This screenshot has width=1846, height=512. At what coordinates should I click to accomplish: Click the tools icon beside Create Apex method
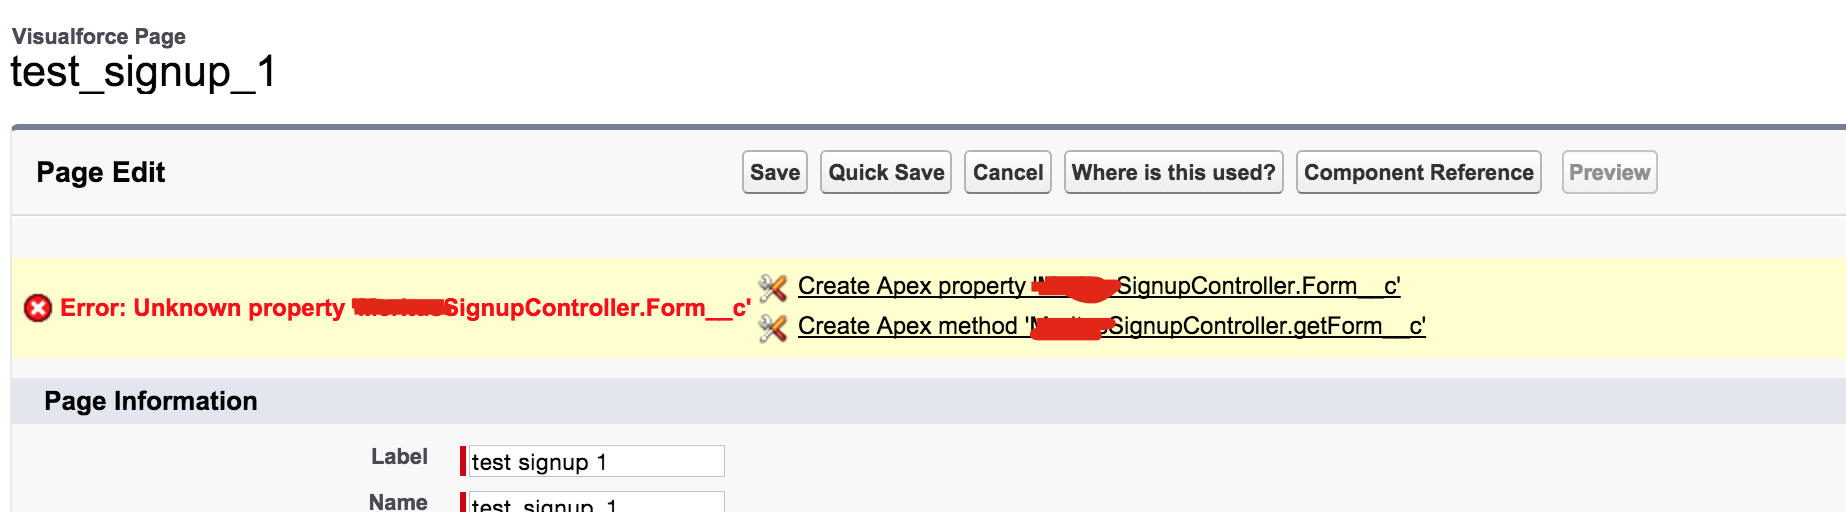click(772, 328)
